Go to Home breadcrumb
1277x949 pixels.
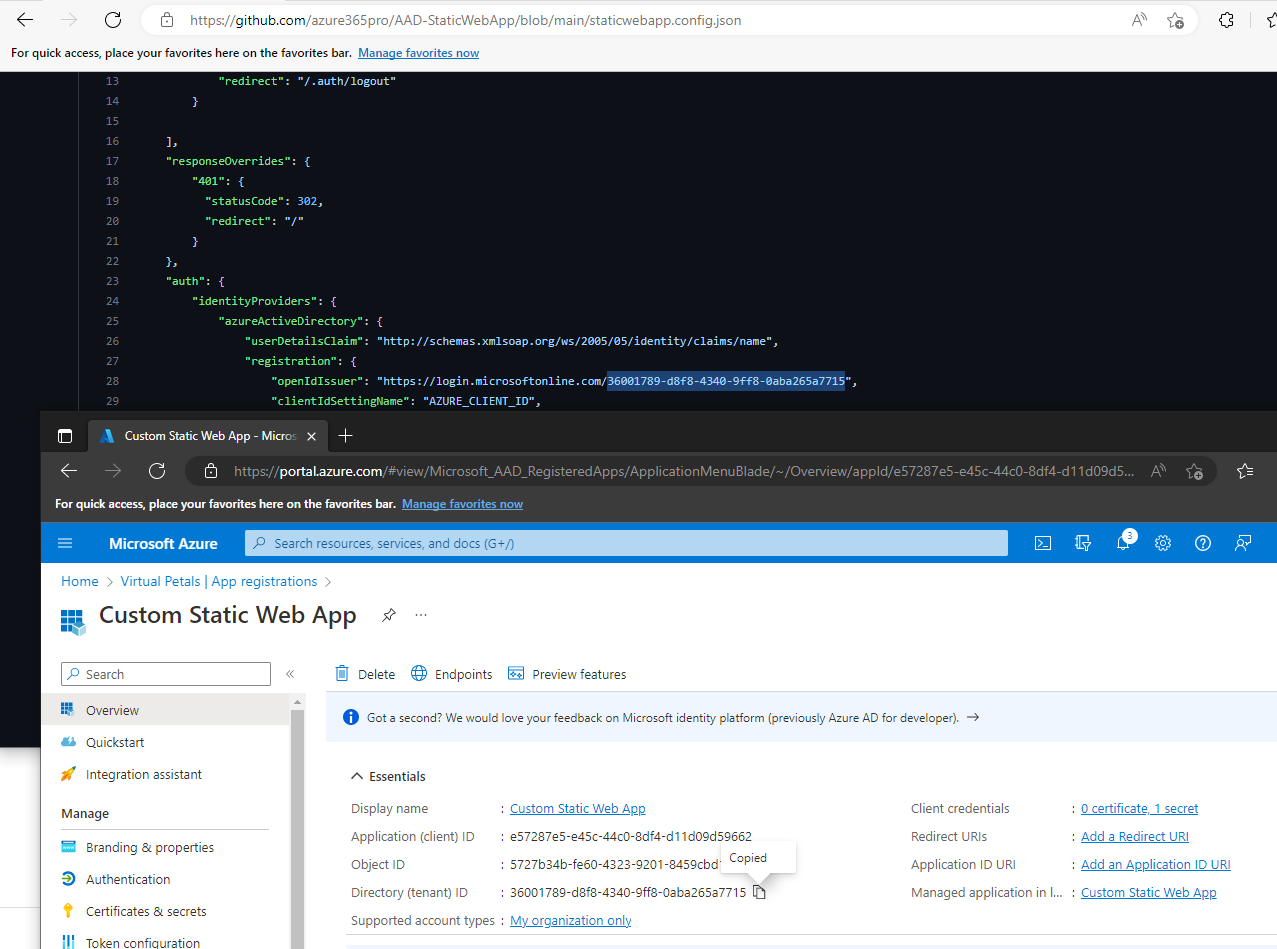[80, 581]
